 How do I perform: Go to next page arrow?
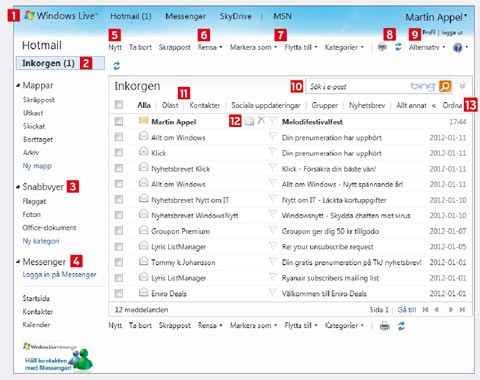[x=451, y=310]
